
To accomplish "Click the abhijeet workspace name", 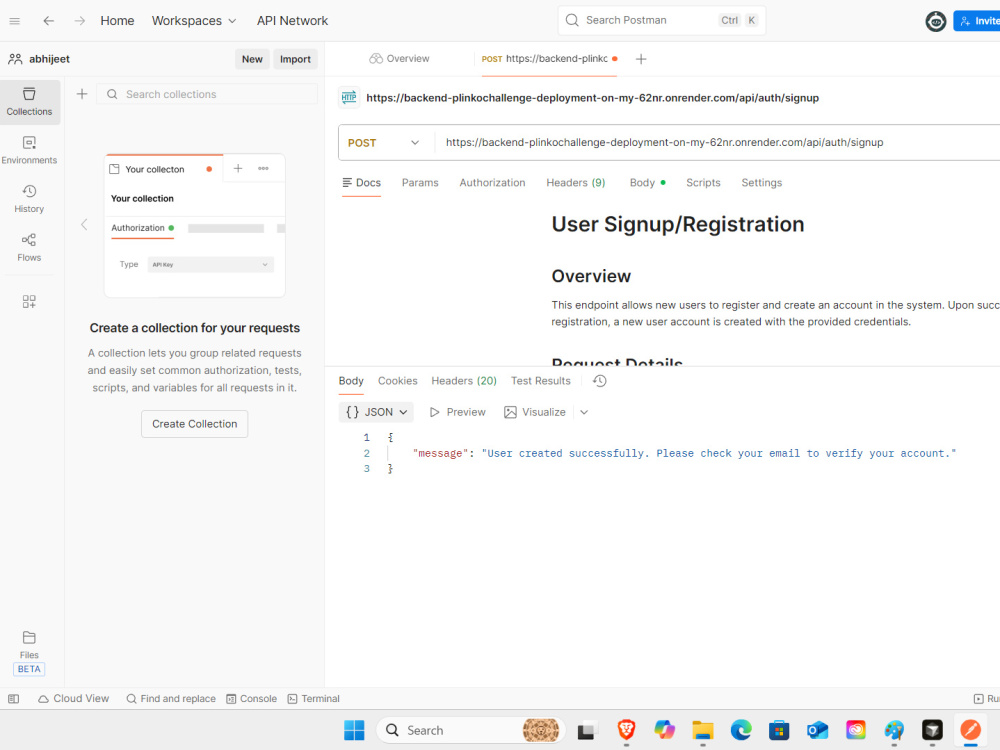I will click(49, 59).
